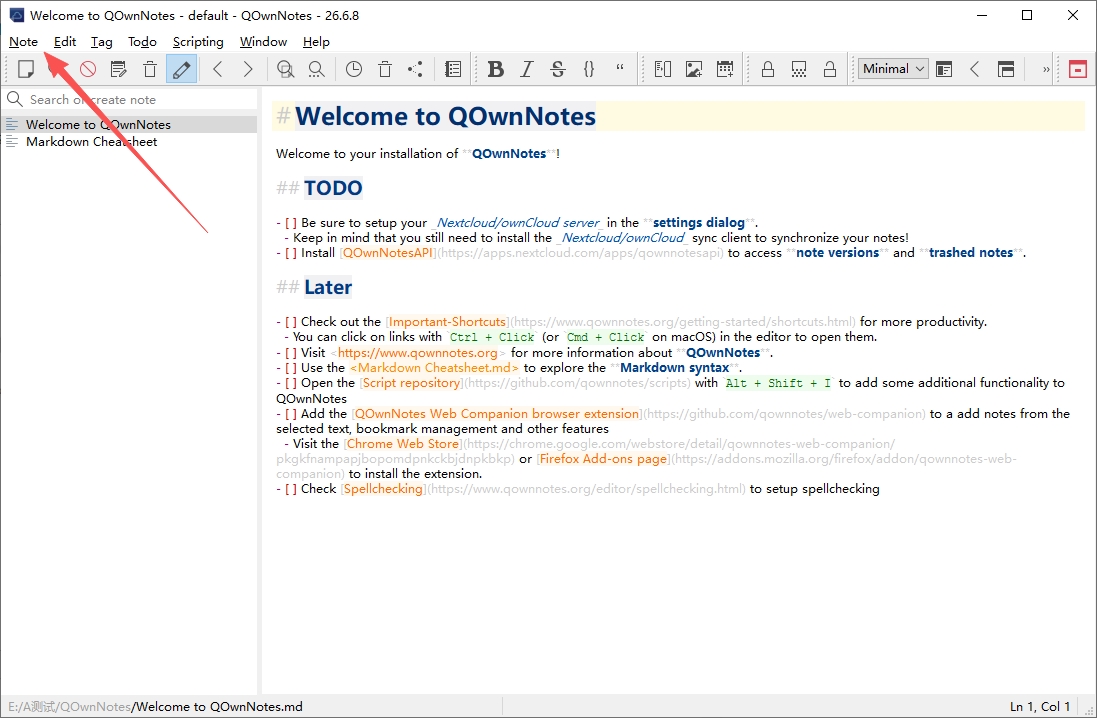
Task: Click the trash icon beside the pencil icon
Action: point(150,69)
